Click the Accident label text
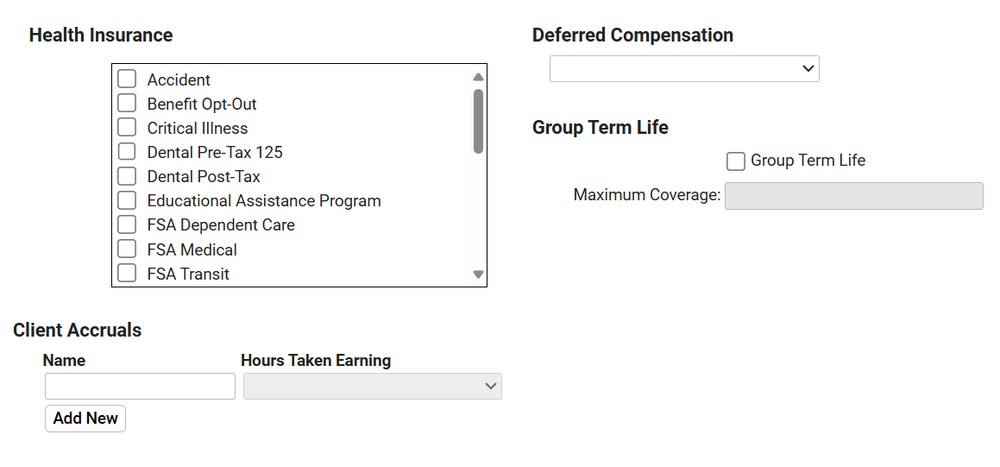 (179, 80)
